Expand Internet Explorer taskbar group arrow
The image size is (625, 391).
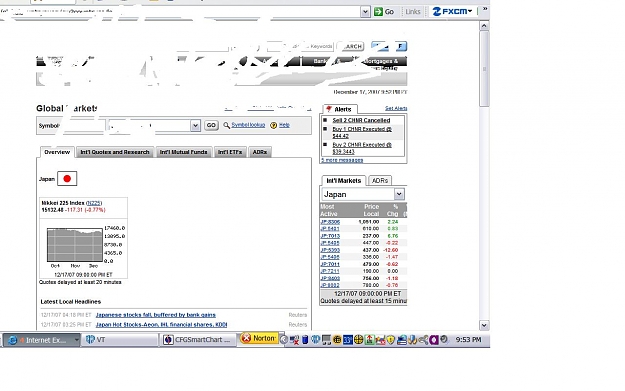(76, 340)
